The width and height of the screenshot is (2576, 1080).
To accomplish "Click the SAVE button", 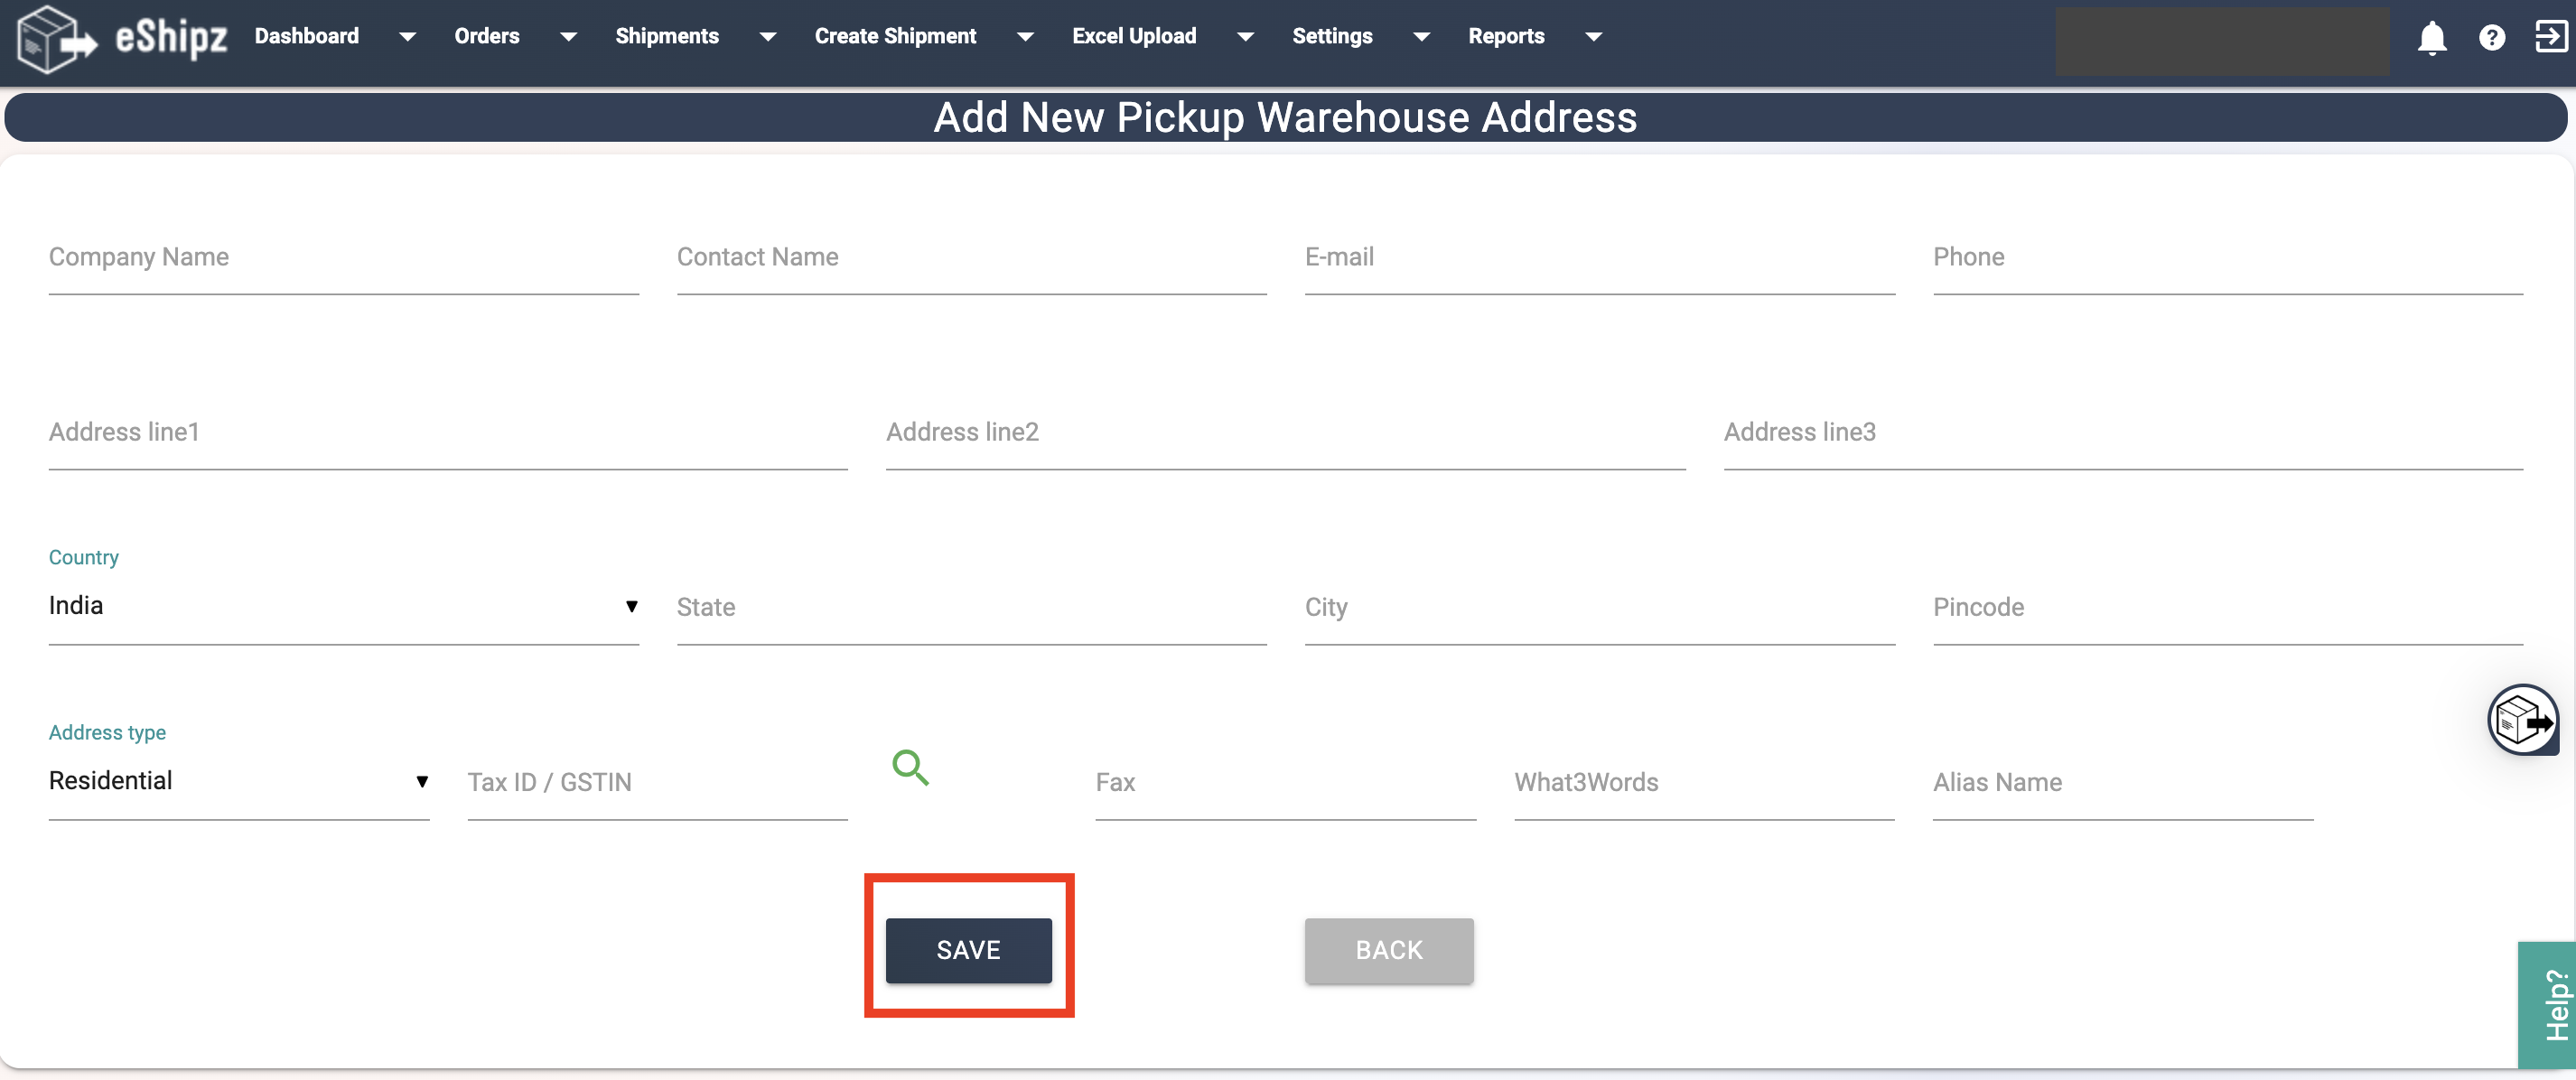I will click(x=968, y=950).
